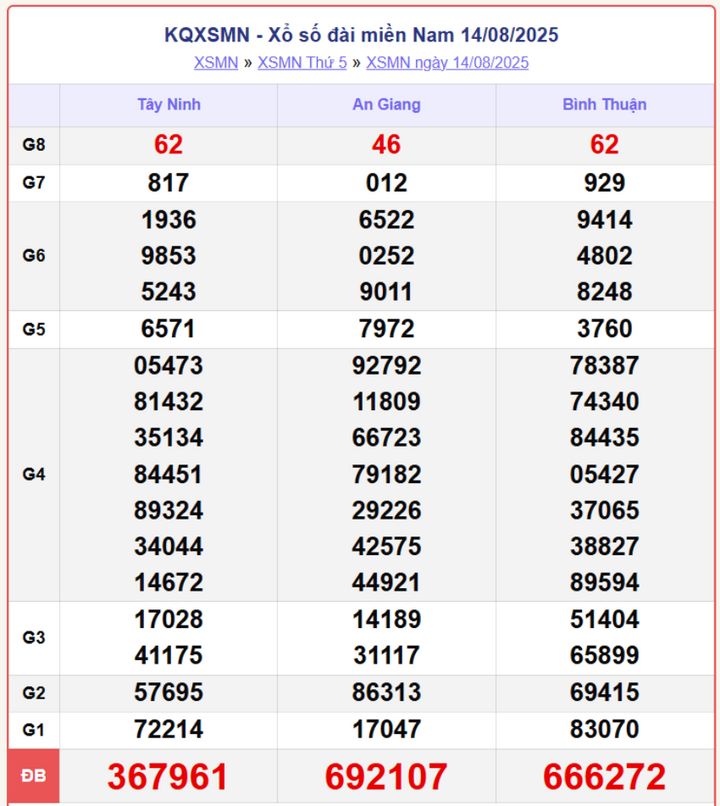The height and width of the screenshot is (806, 720).
Task: Click the G5 row label
Action: (34, 329)
